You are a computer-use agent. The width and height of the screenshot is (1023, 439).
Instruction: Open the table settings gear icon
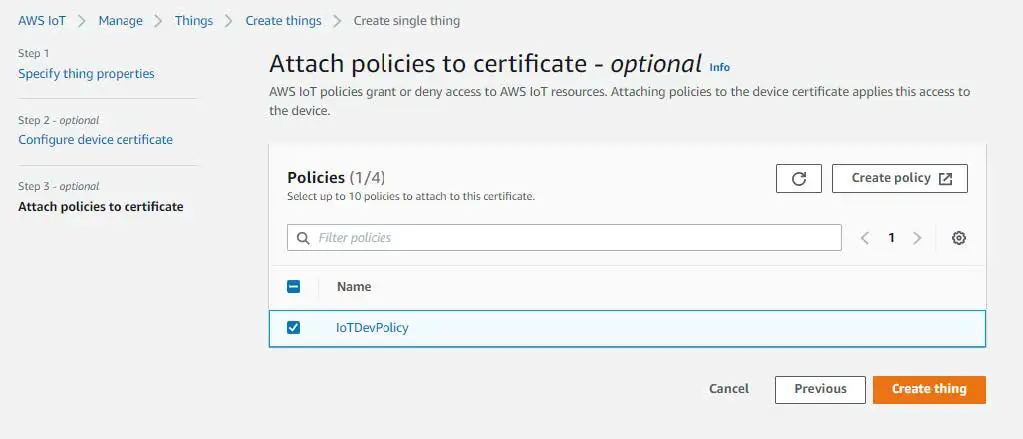958,238
